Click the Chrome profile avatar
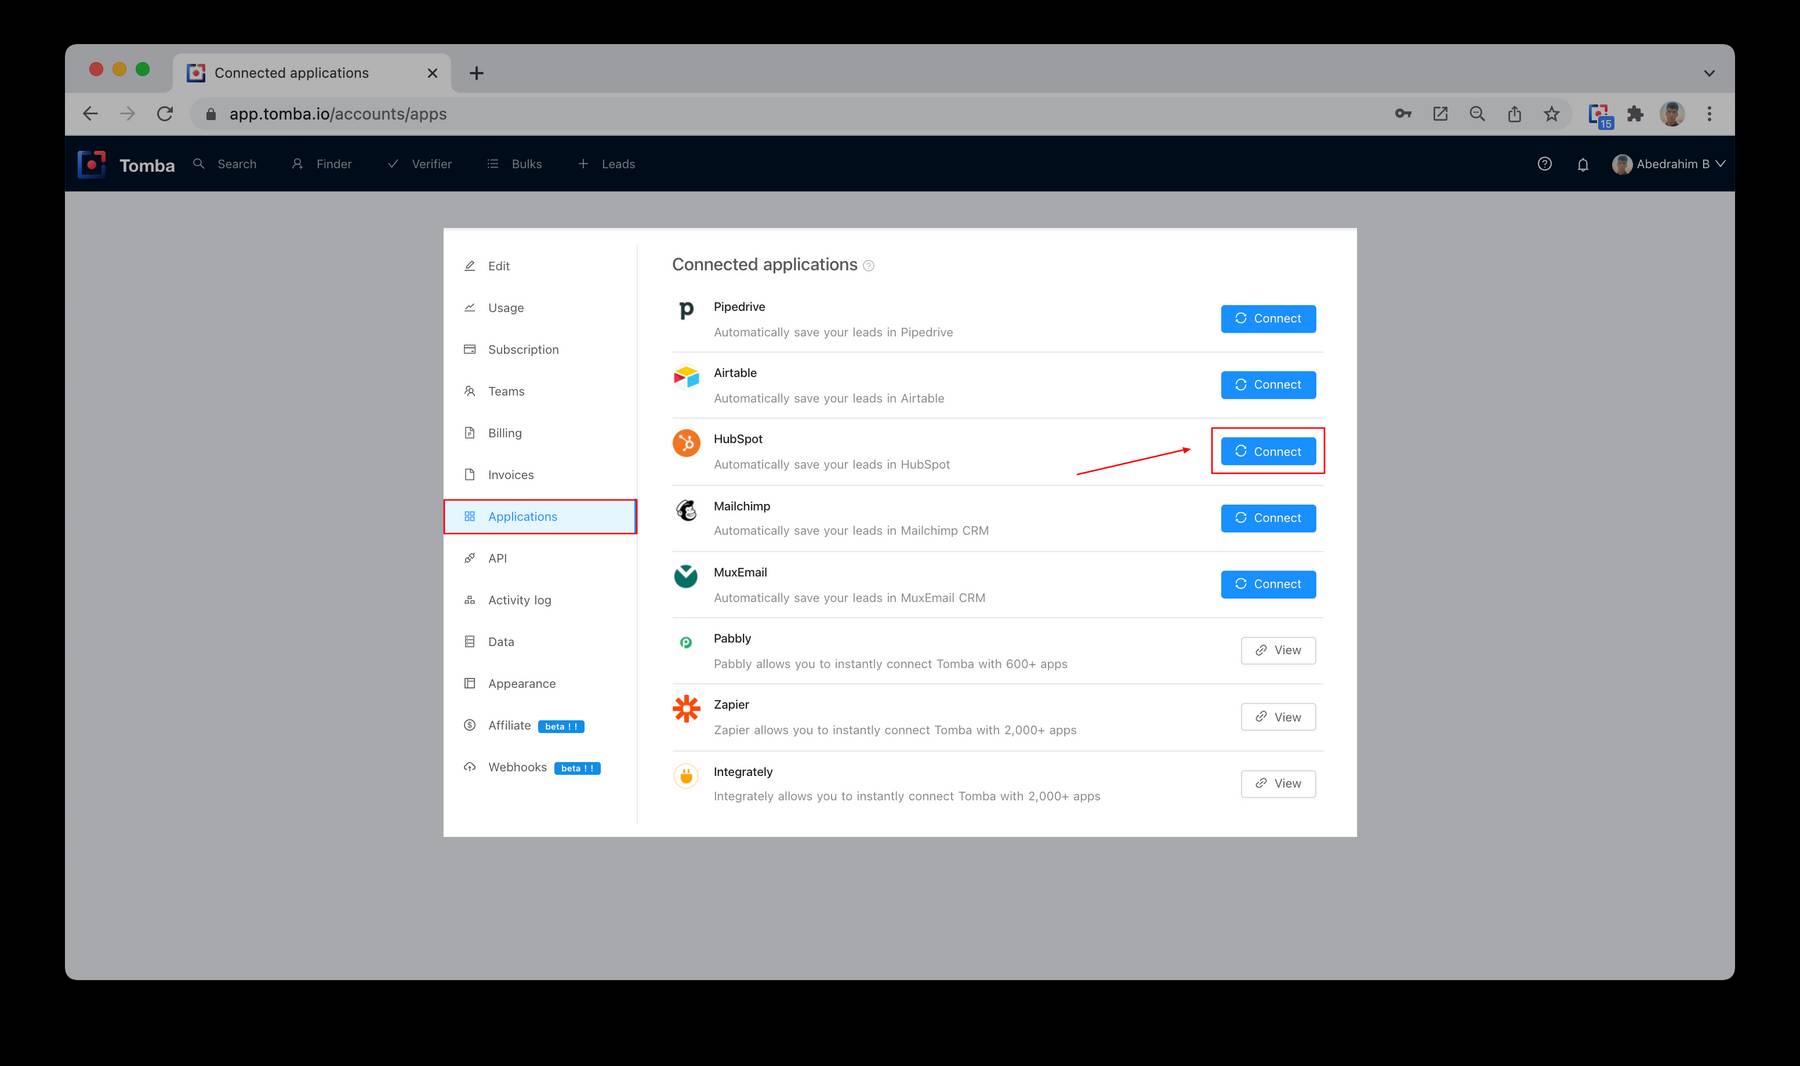Image resolution: width=1800 pixels, height=1066 pixels. click(1672, 114)
